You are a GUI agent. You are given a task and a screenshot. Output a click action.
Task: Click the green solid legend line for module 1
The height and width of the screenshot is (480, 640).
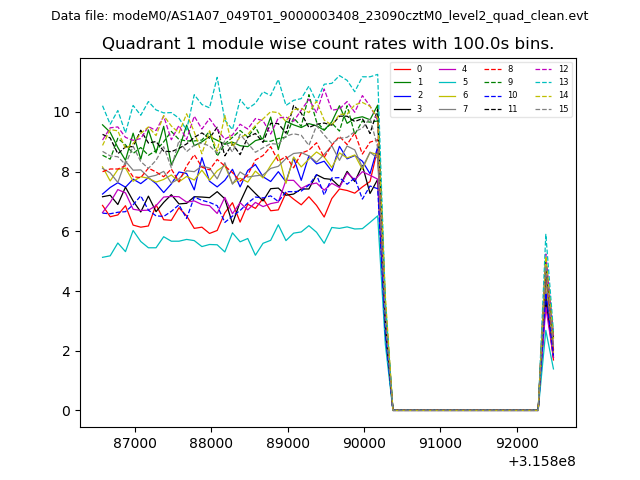pos(403,82)
